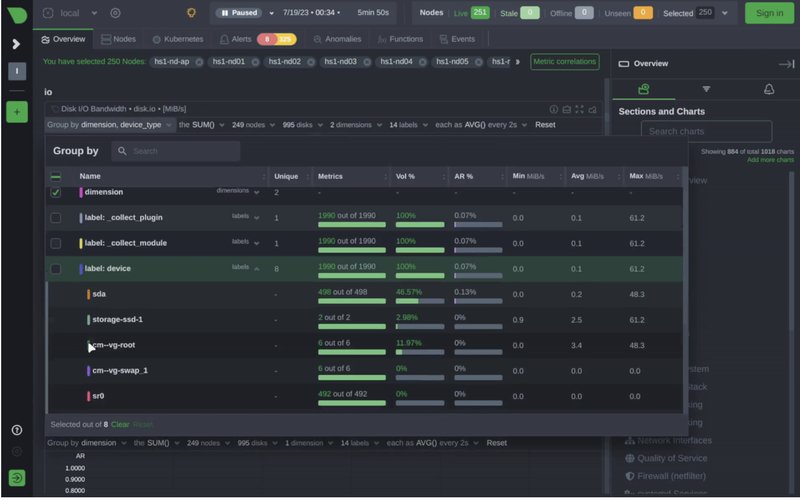The image size is (800, 500).
Task: Switch to the Kubernetes tab
Action: [x=177, y=39]
